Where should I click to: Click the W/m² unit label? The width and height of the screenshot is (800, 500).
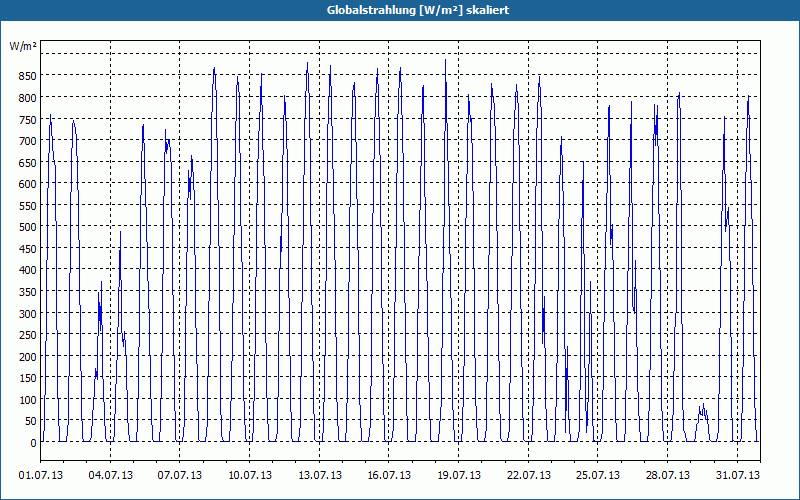point(23,46)
